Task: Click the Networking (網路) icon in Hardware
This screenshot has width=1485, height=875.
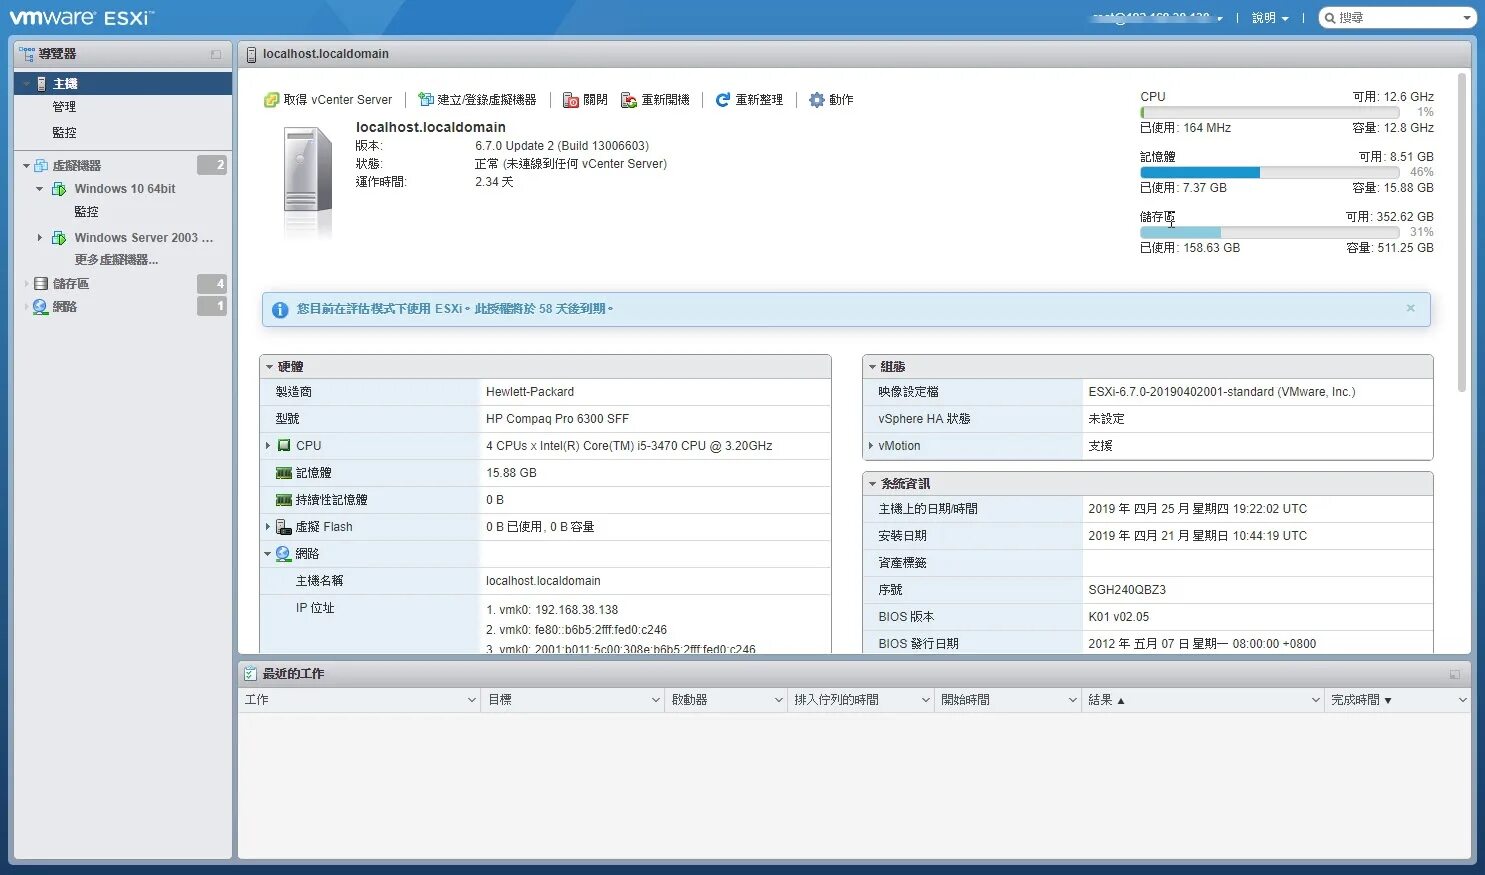Action: point(284,554)
